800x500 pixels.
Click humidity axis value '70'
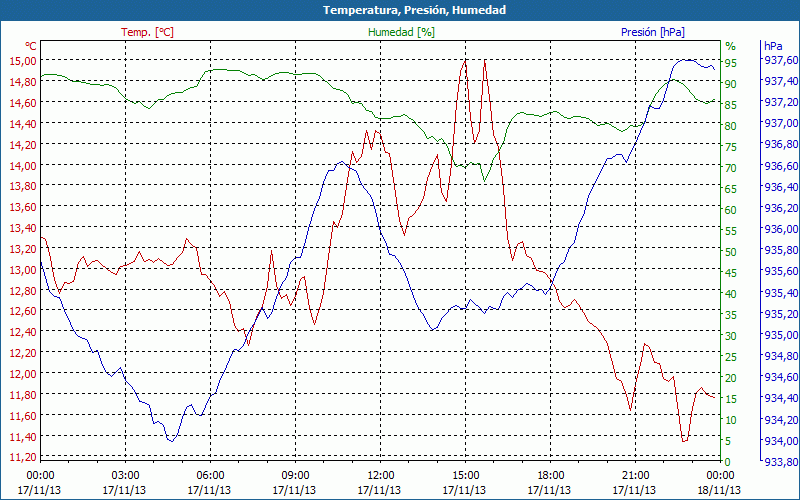pyautogui.click(x=731, y=168)
